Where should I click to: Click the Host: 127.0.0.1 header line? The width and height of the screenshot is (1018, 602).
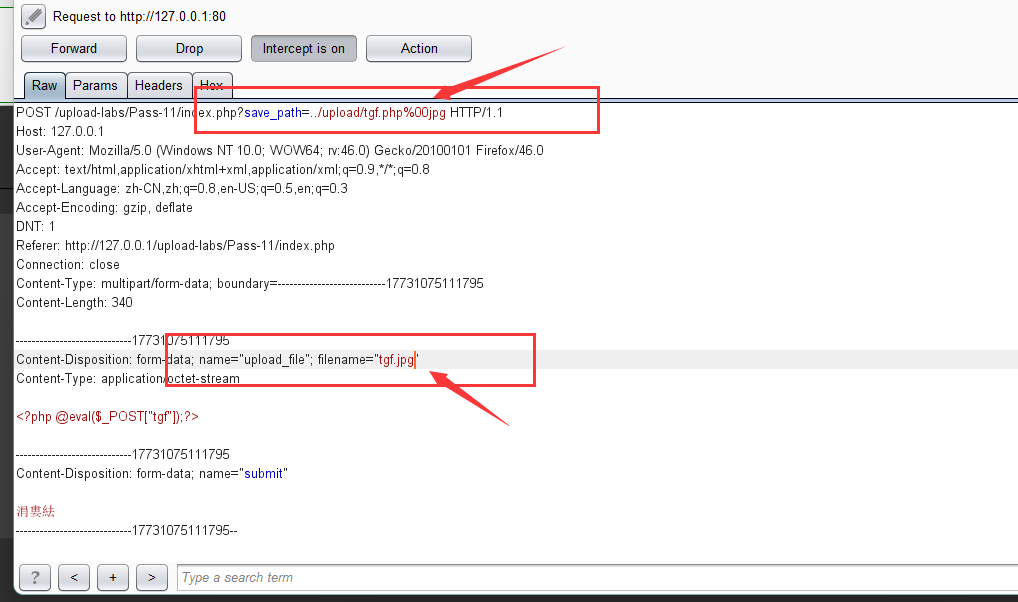coord(60,132)
